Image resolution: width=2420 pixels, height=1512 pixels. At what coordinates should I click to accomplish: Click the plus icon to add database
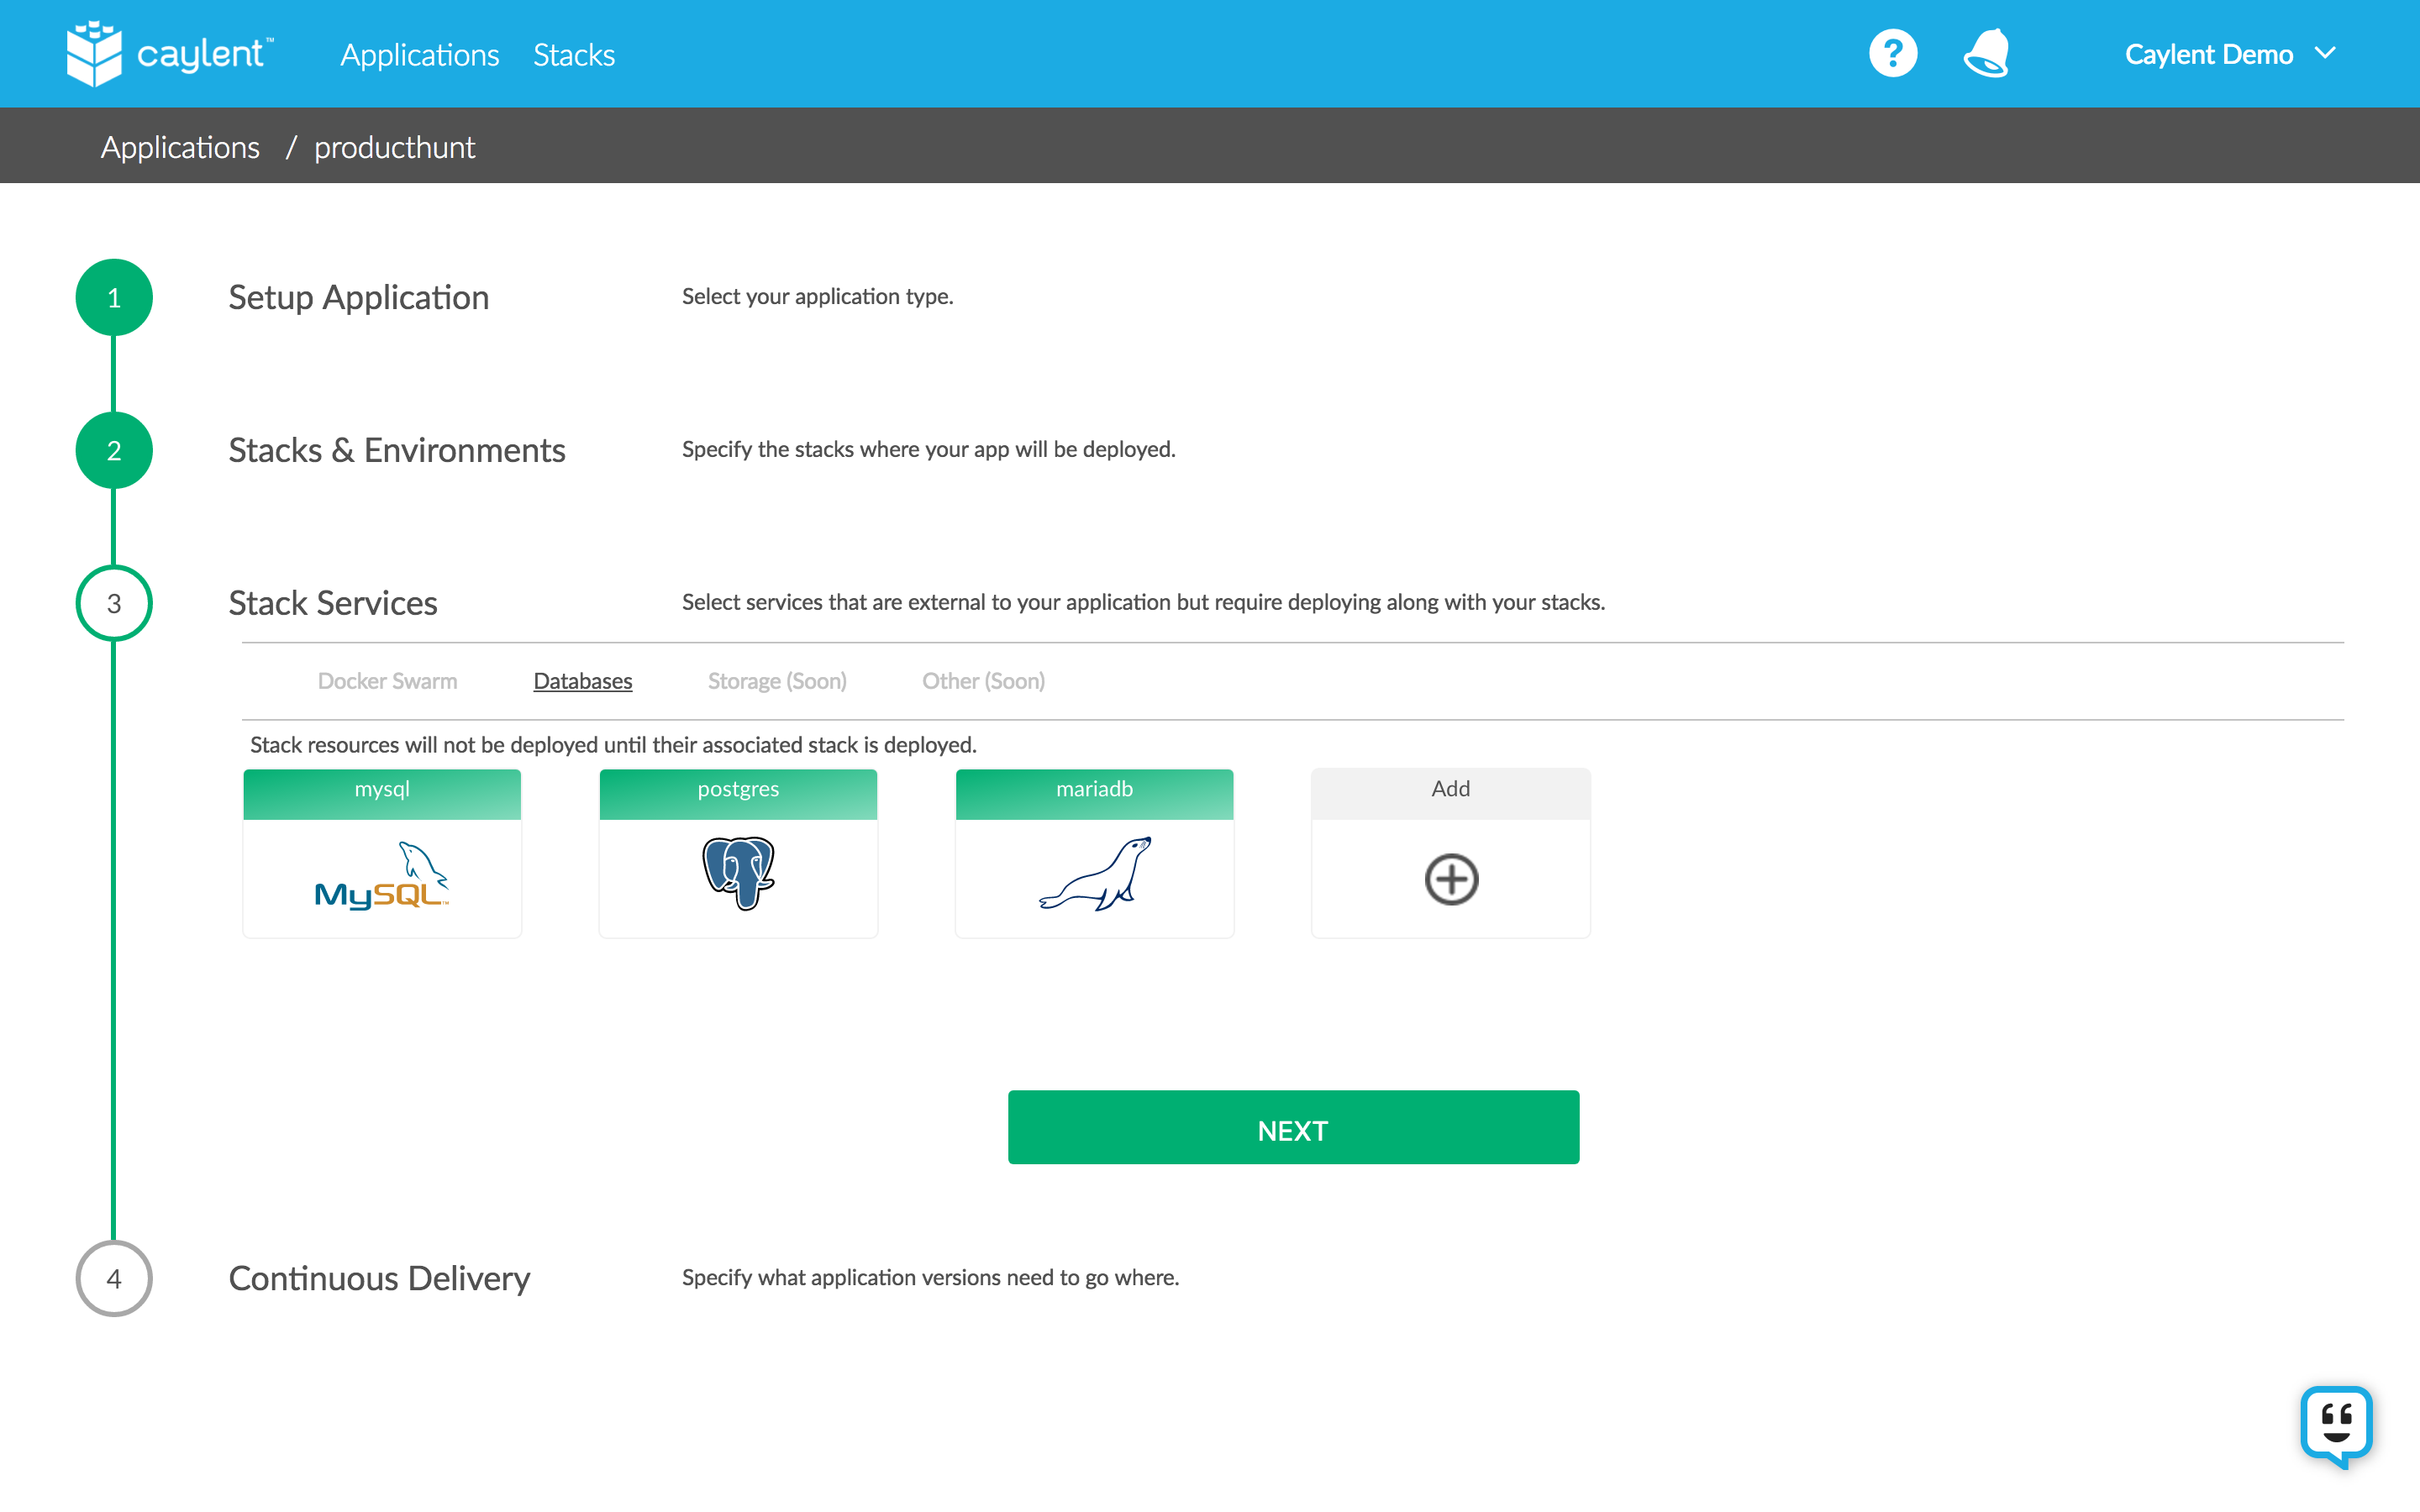1450,879
